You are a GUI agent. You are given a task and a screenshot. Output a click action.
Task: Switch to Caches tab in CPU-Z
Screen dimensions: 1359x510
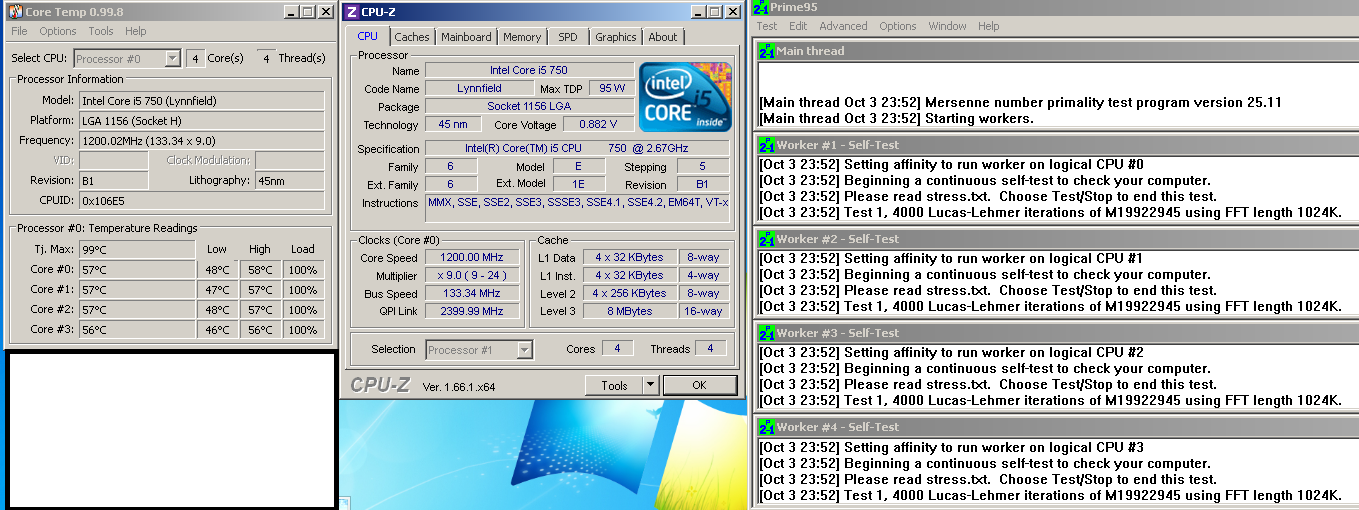tap(411, 37)
